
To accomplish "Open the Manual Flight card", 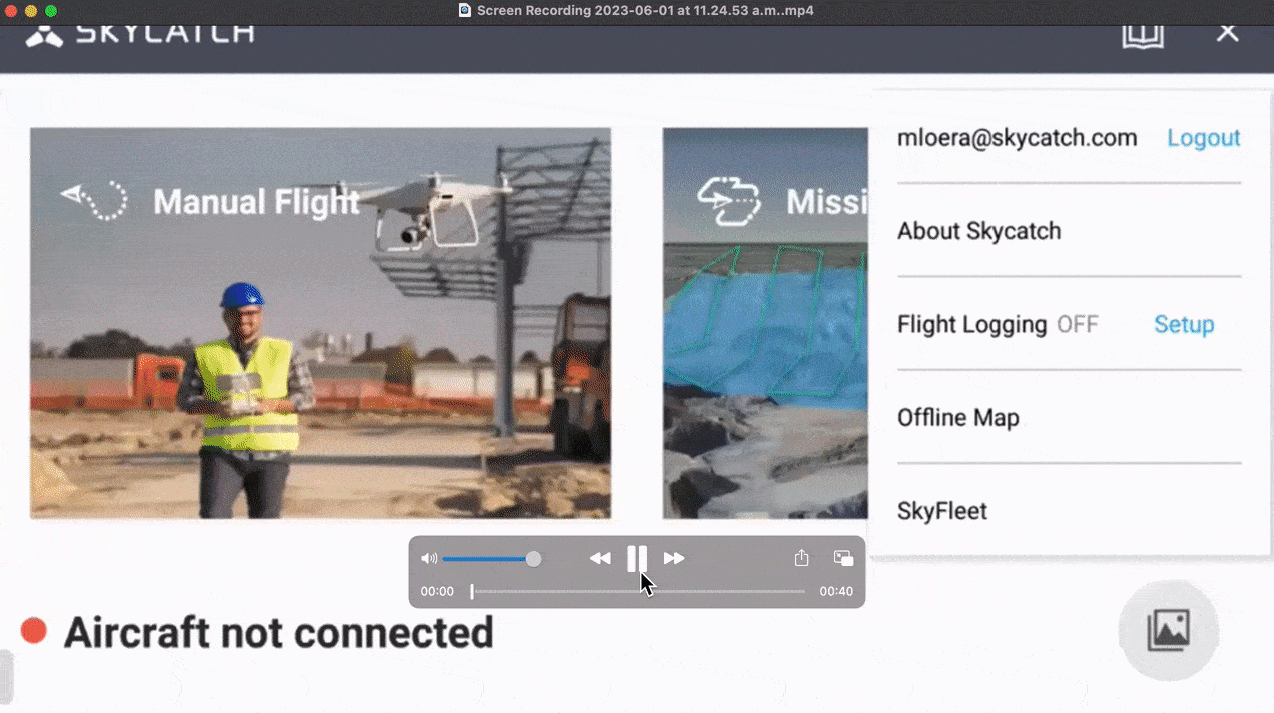I will tap(320, 323).
